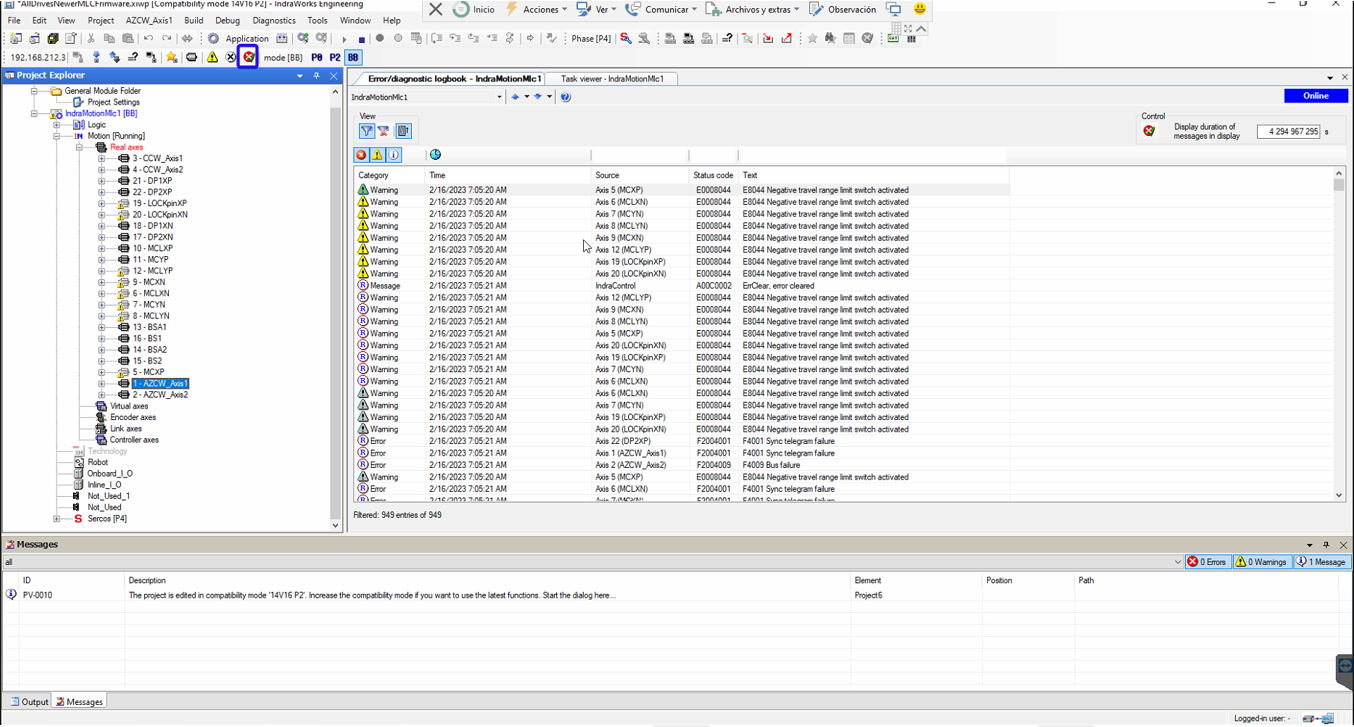Click the blue Online button
The width and height of the screenshot is (1354, 727).
click(x=1315, y=96)
